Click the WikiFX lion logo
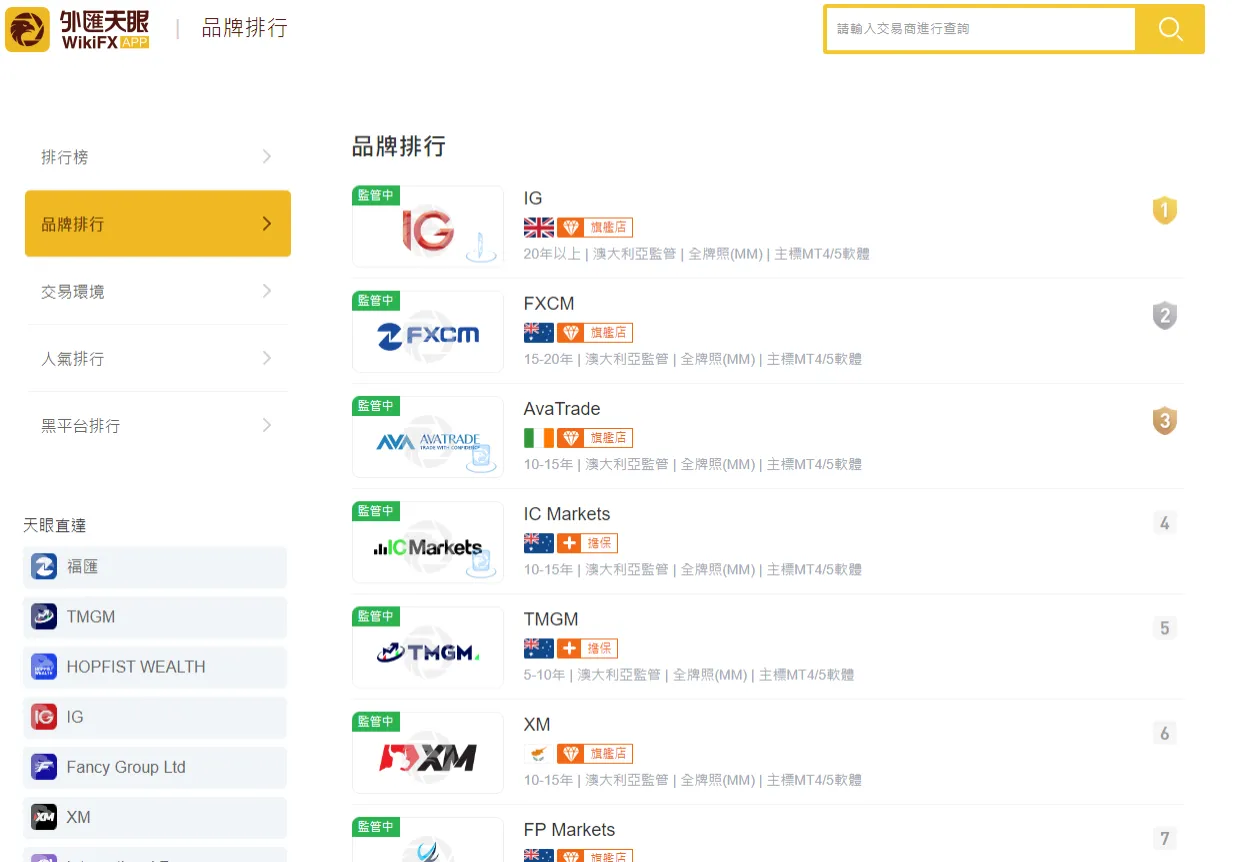Viewport: 1252px width, 862px height. [27, 30]
